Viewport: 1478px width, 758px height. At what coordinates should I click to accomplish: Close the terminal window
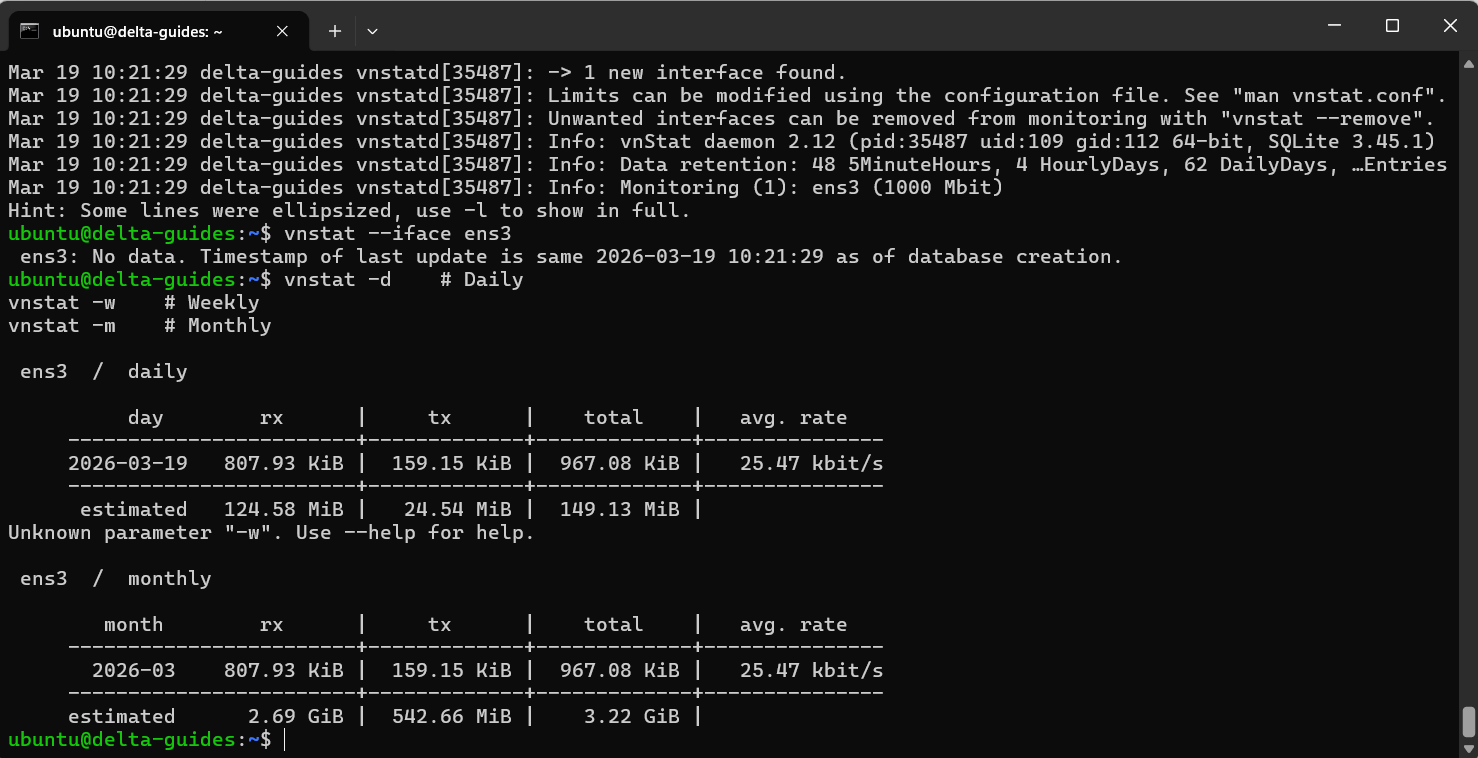click(1450, 26)
